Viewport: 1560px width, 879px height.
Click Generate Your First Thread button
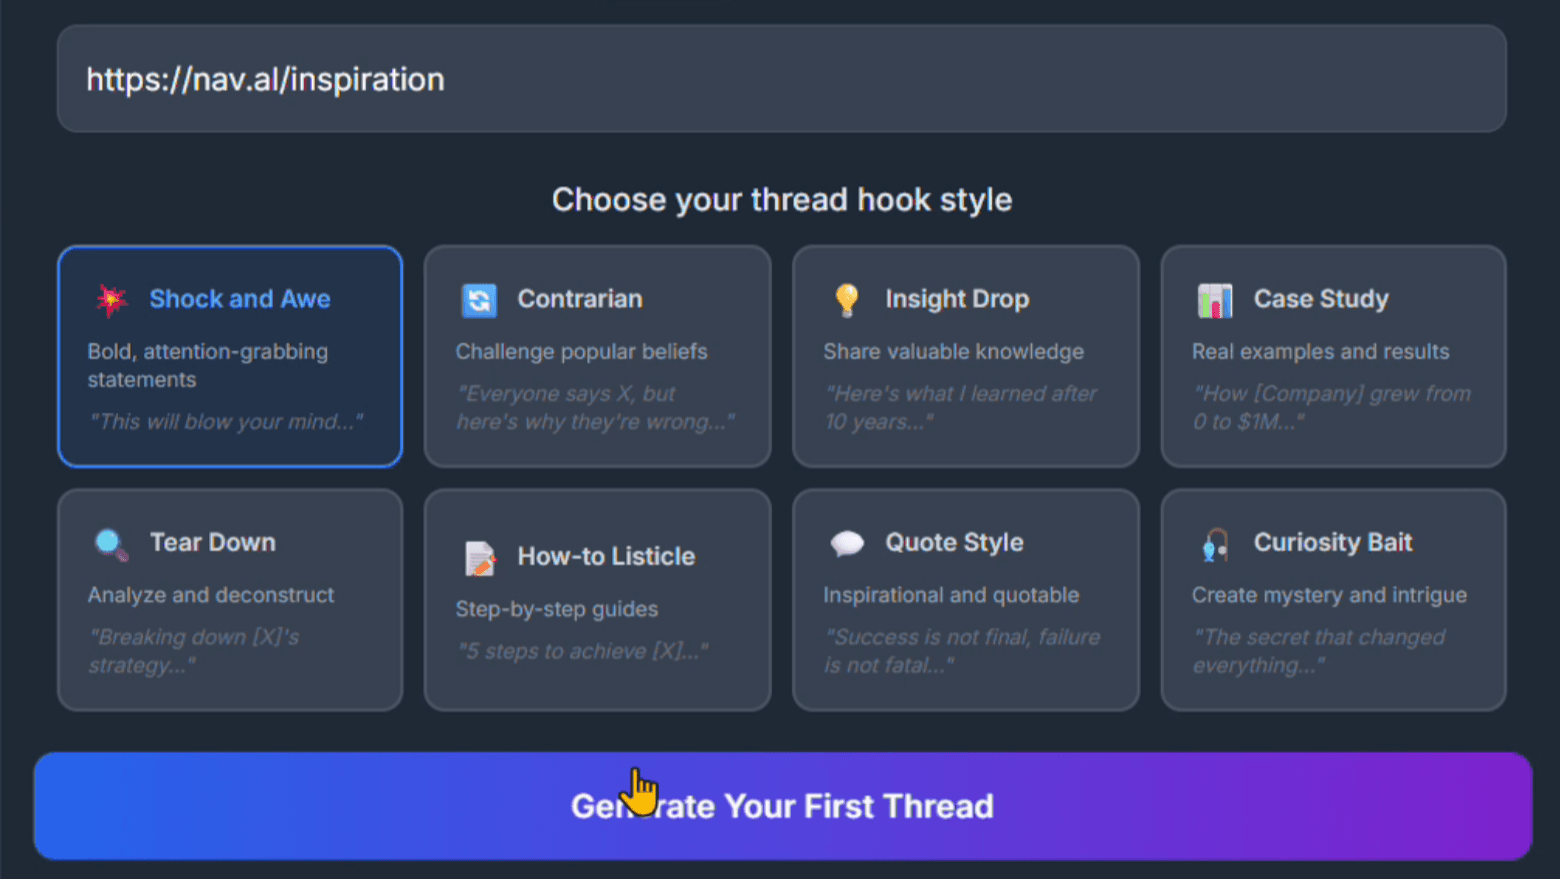click(783, 806)
